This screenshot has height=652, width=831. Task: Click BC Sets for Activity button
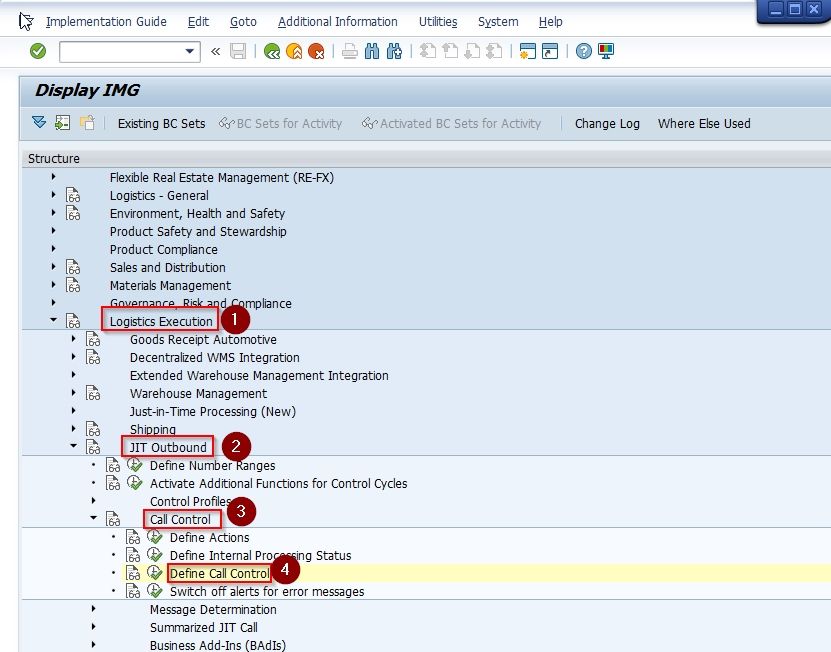(281, 124)
